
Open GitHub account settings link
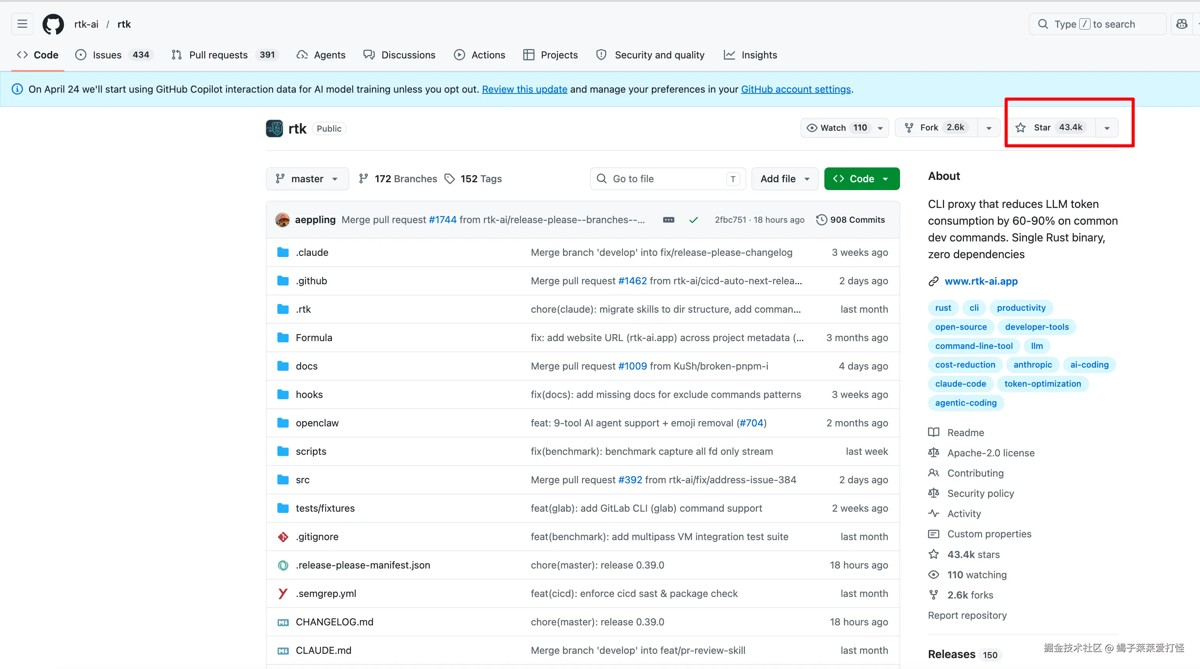pyautogui.click(x=796, y=89)
